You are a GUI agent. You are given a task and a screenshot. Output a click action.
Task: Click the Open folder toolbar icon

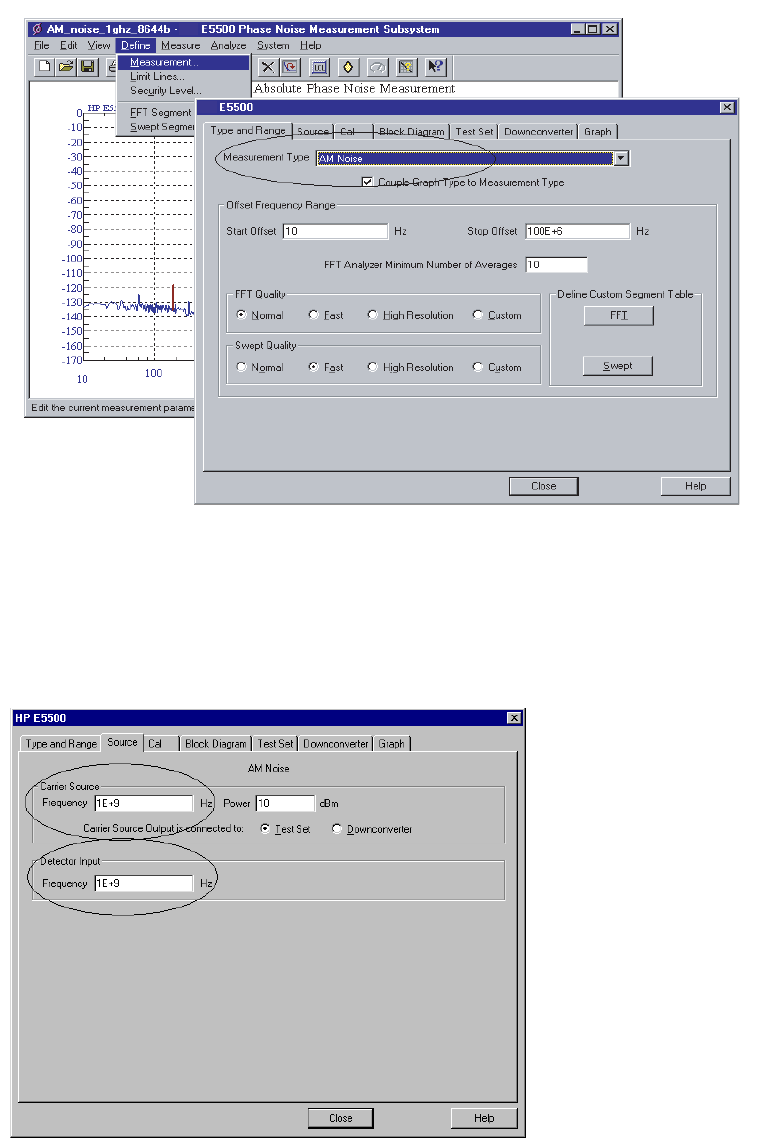[x=66, y=67]
